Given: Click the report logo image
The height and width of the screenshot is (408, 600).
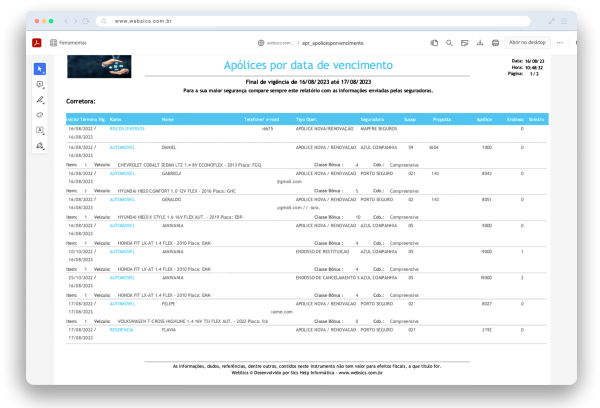Looking at the screenshot, I should point(99,66).
